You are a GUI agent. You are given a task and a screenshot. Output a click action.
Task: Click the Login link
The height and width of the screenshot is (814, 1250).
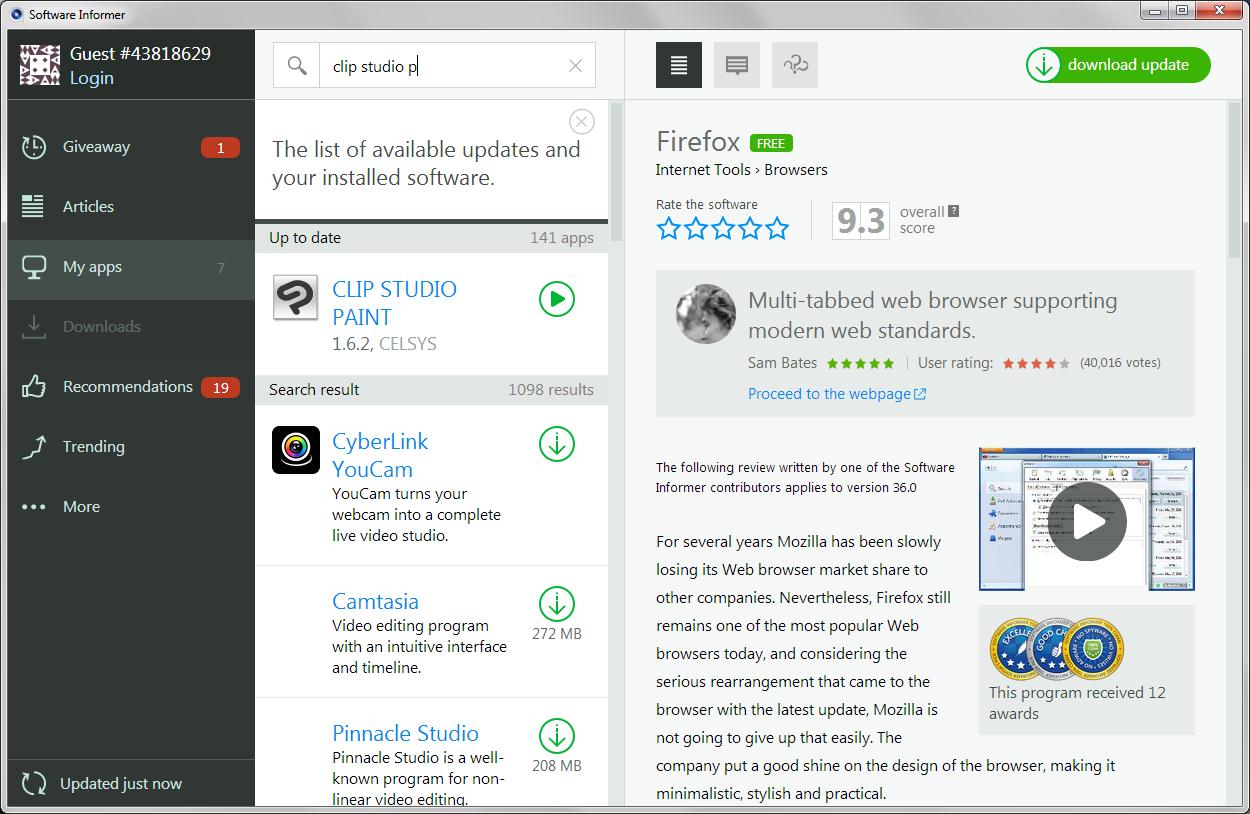click(91, 78)
